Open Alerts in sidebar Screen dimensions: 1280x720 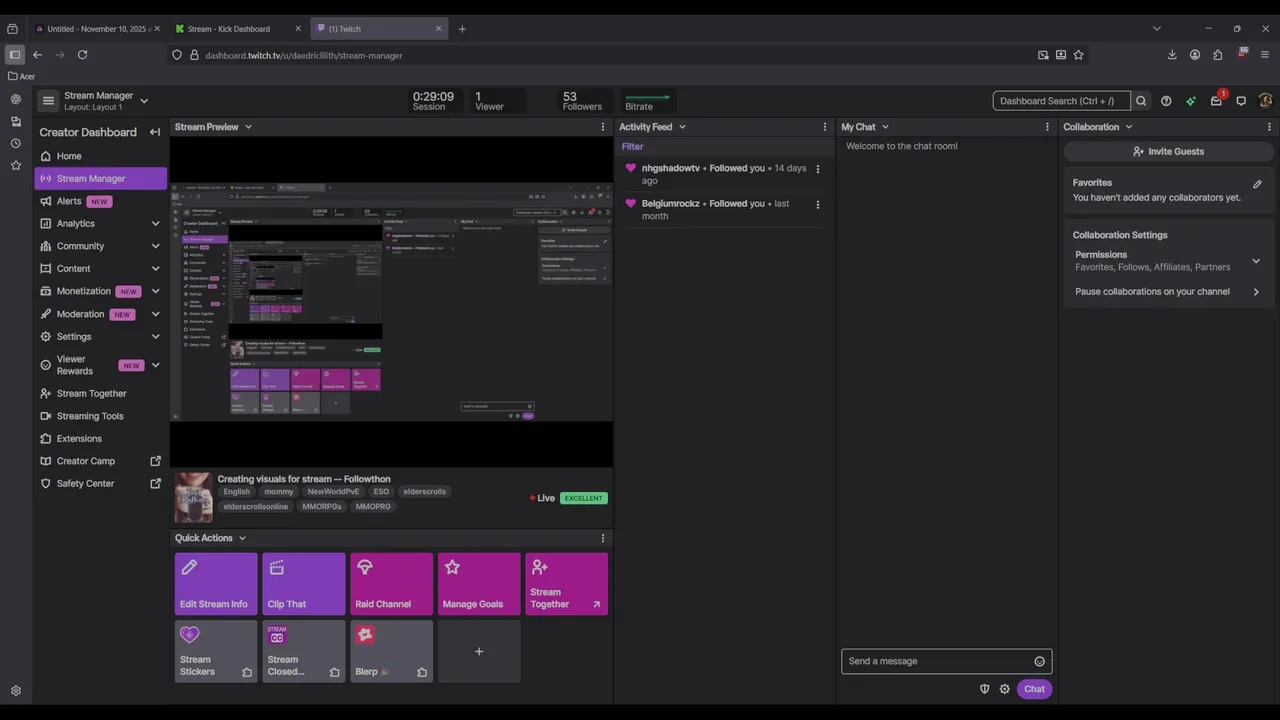tap(100, 201)
